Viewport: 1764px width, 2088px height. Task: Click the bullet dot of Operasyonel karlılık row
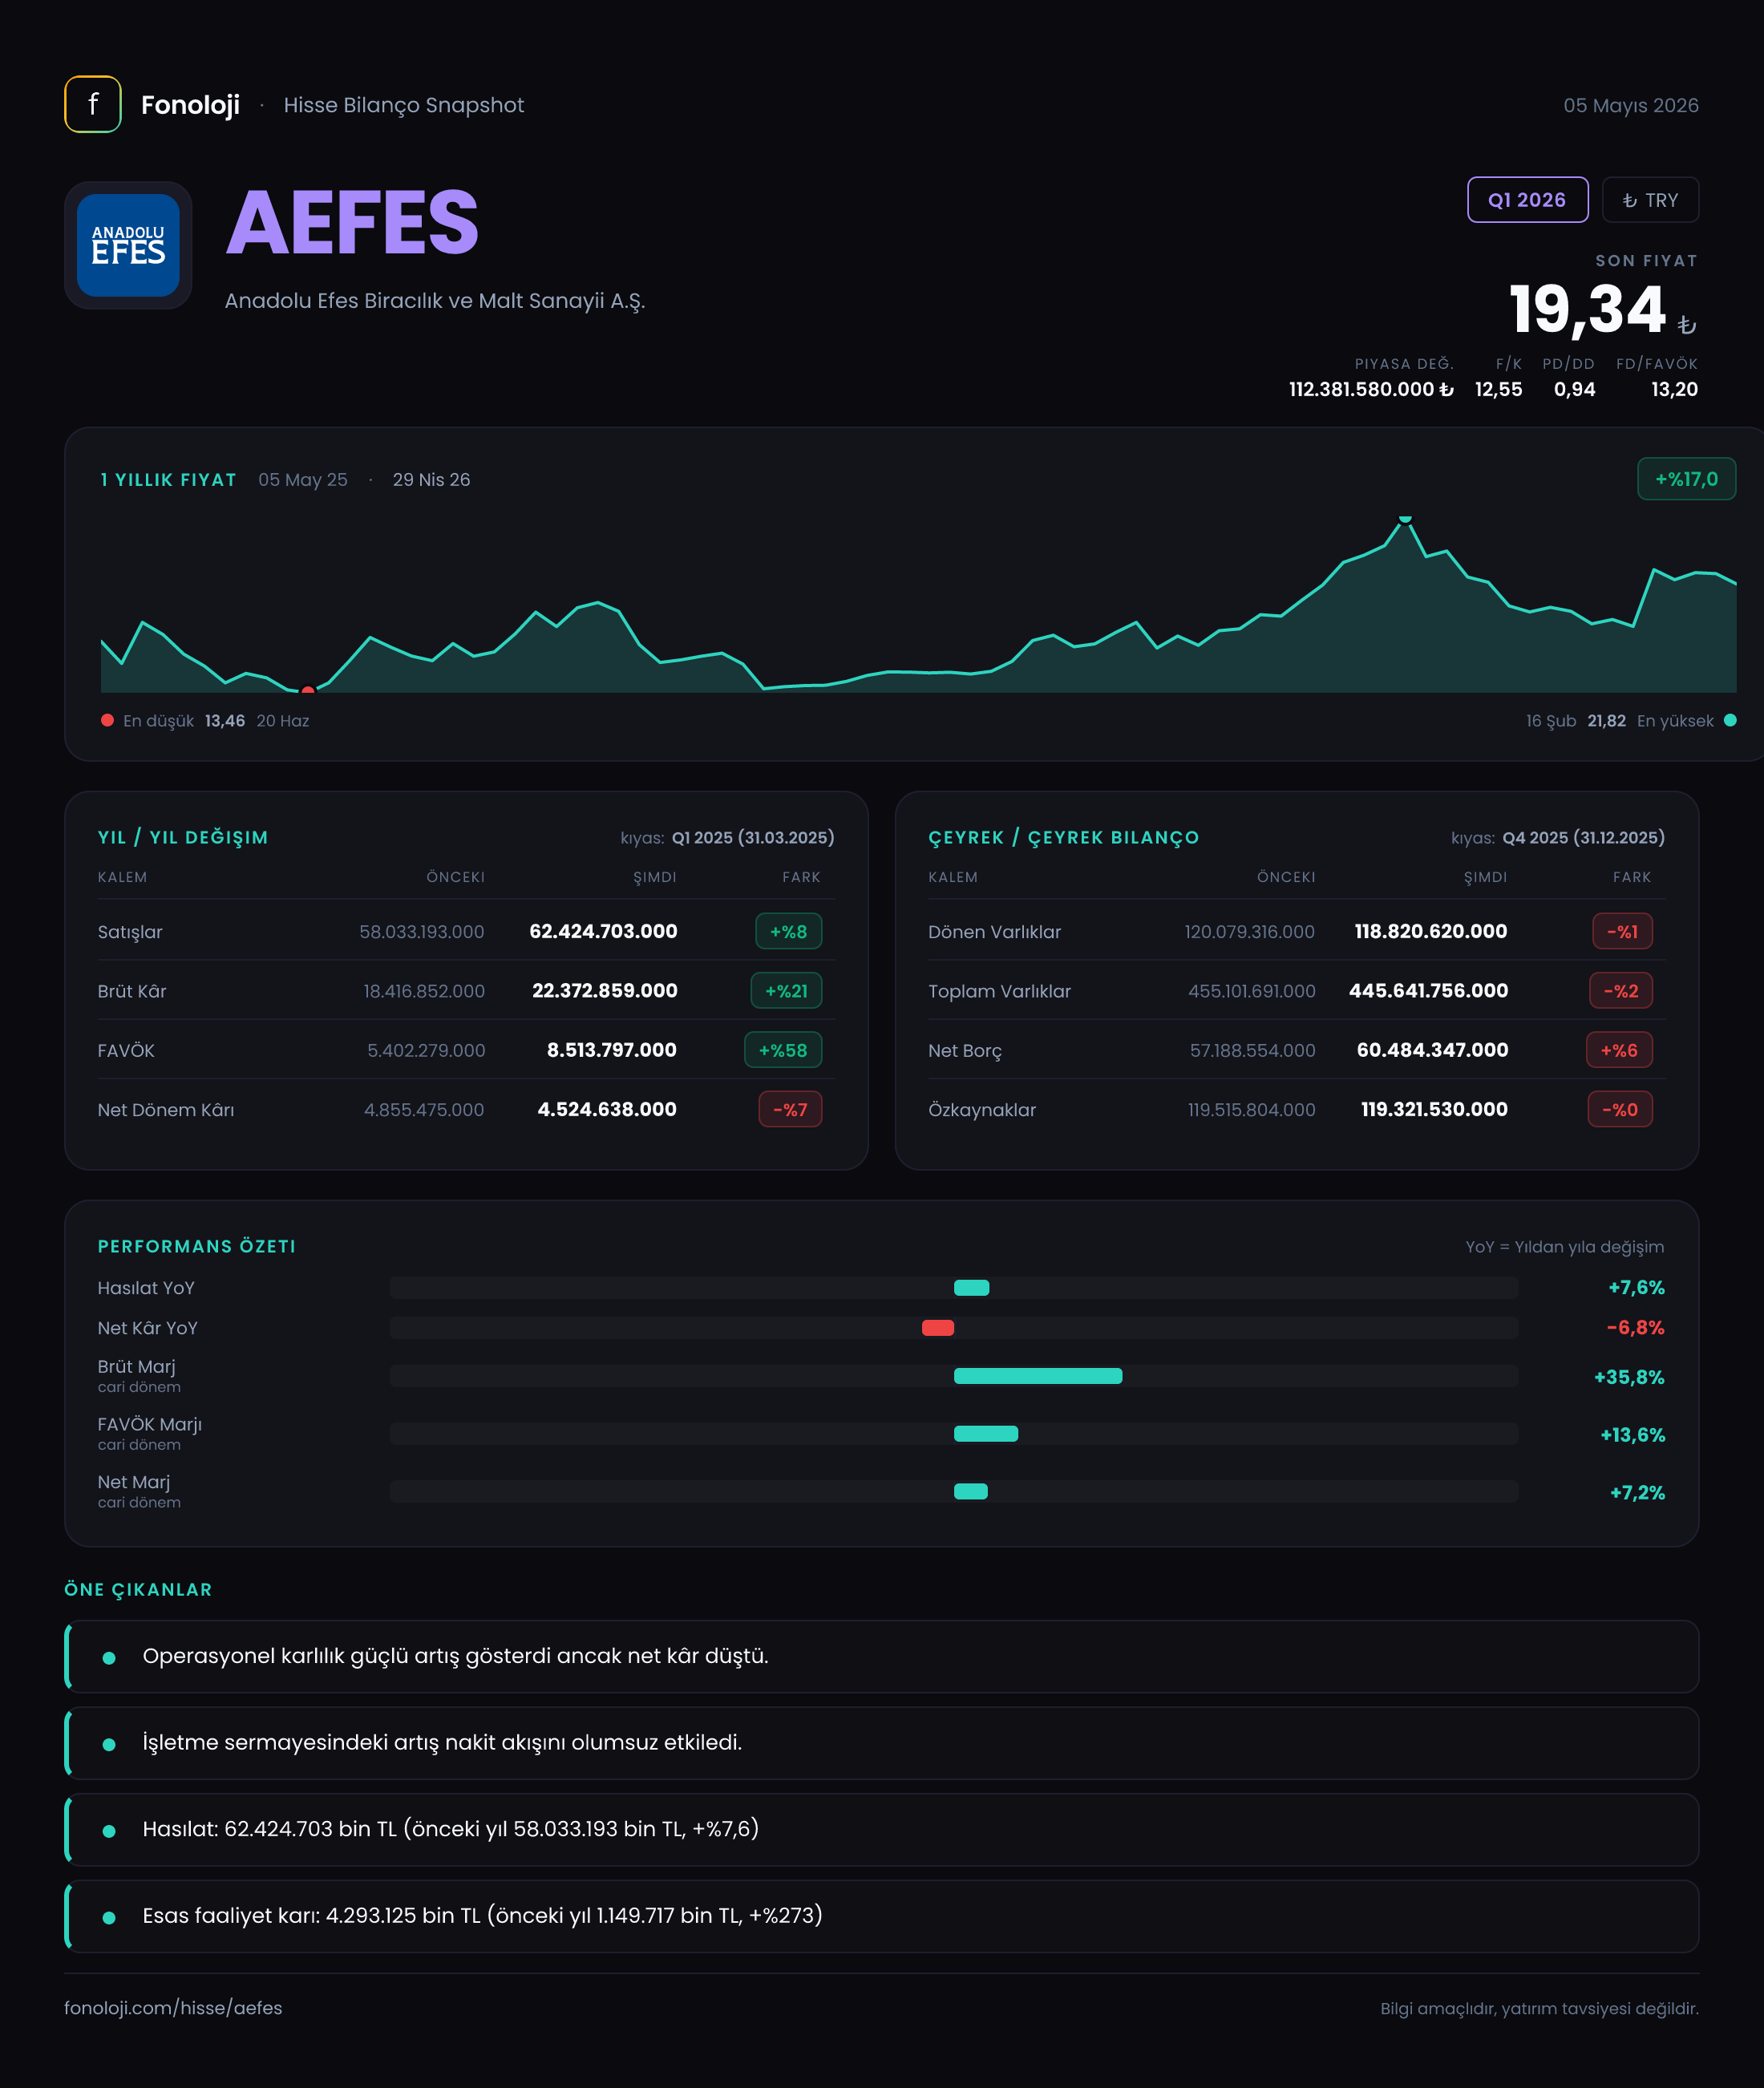pos(109,1657)
